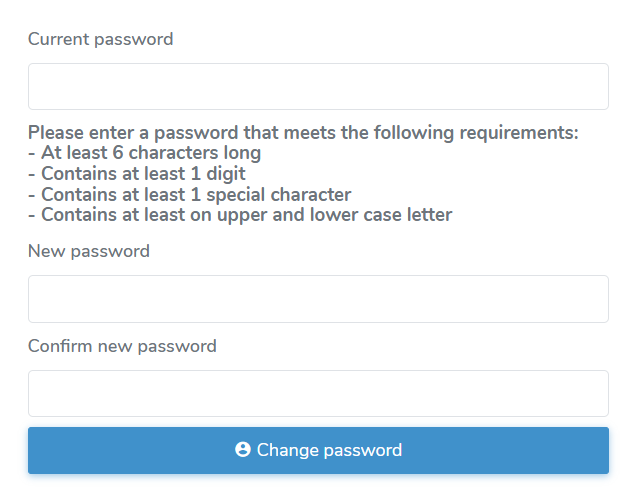
Task: Click the "New password" label text
Action: [x=89, y=251]
